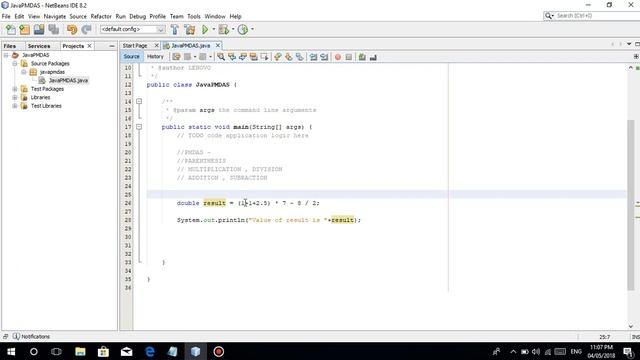Debug the project

223,29
